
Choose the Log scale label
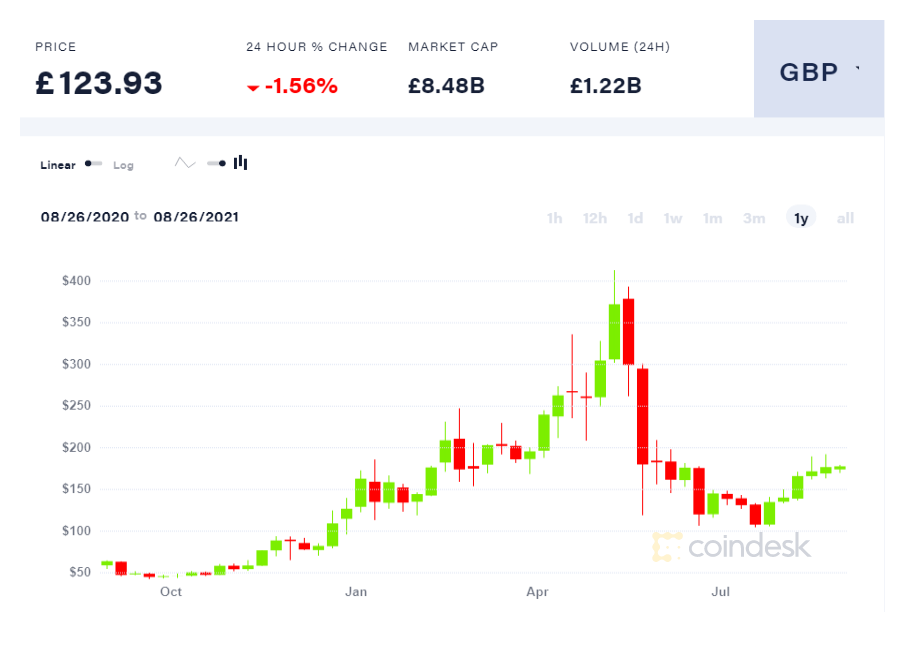pos(123,165)
